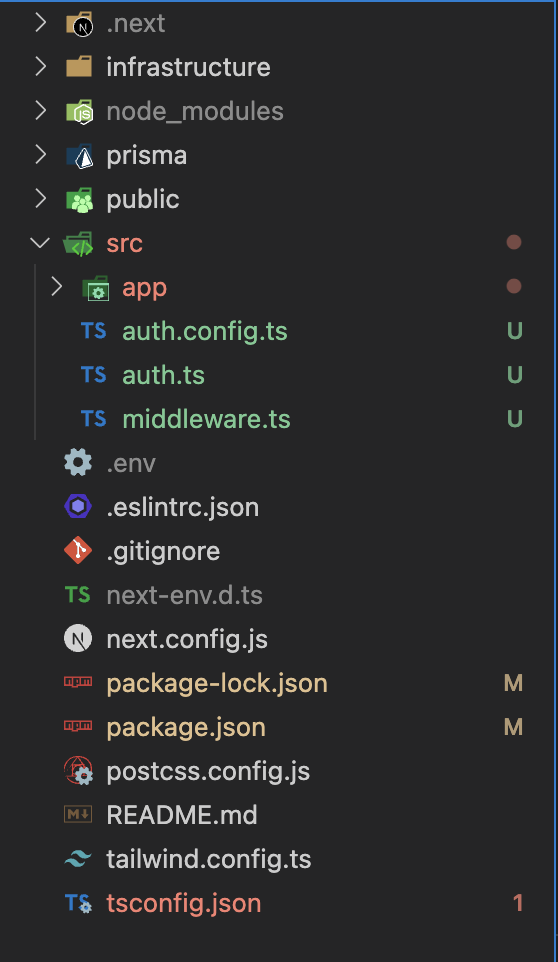This screenshot has height=962, width=558.
Task: Click the ESLint icon beside .eslintrc.json
Action: click(78, 507)
